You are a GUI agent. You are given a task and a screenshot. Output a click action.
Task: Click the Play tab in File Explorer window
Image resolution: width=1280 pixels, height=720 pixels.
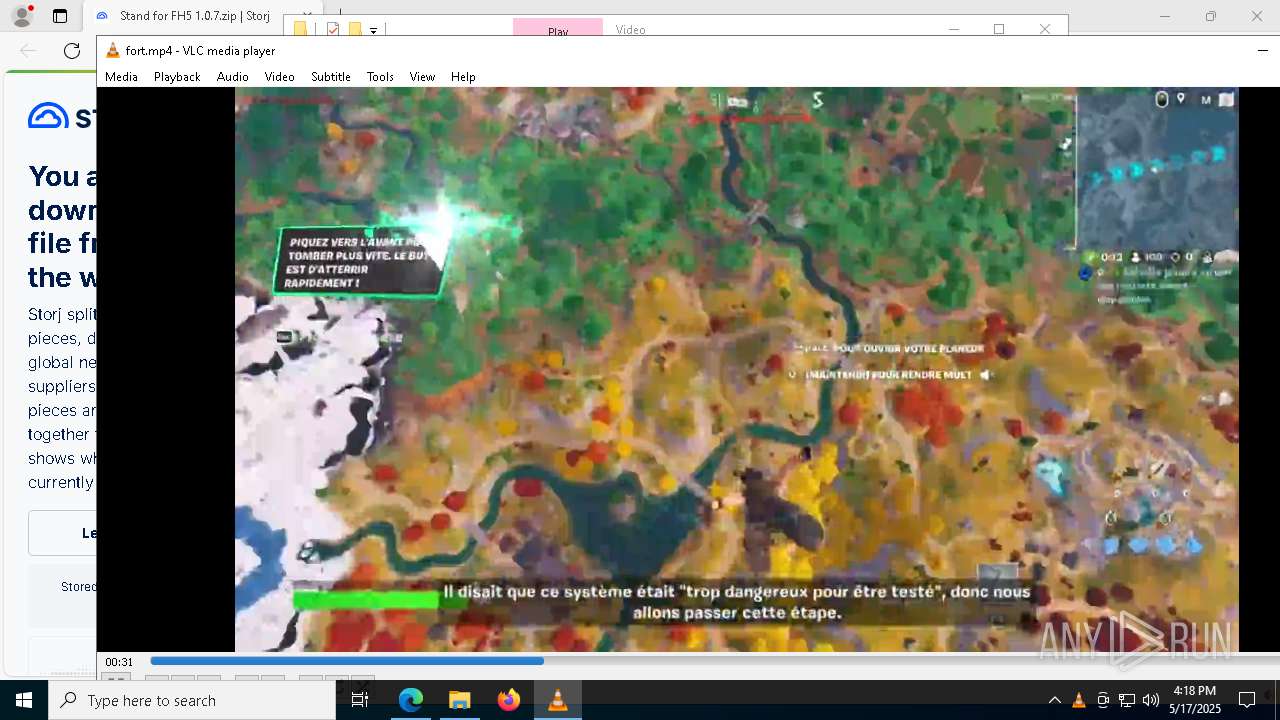click(x=558, y=29)
